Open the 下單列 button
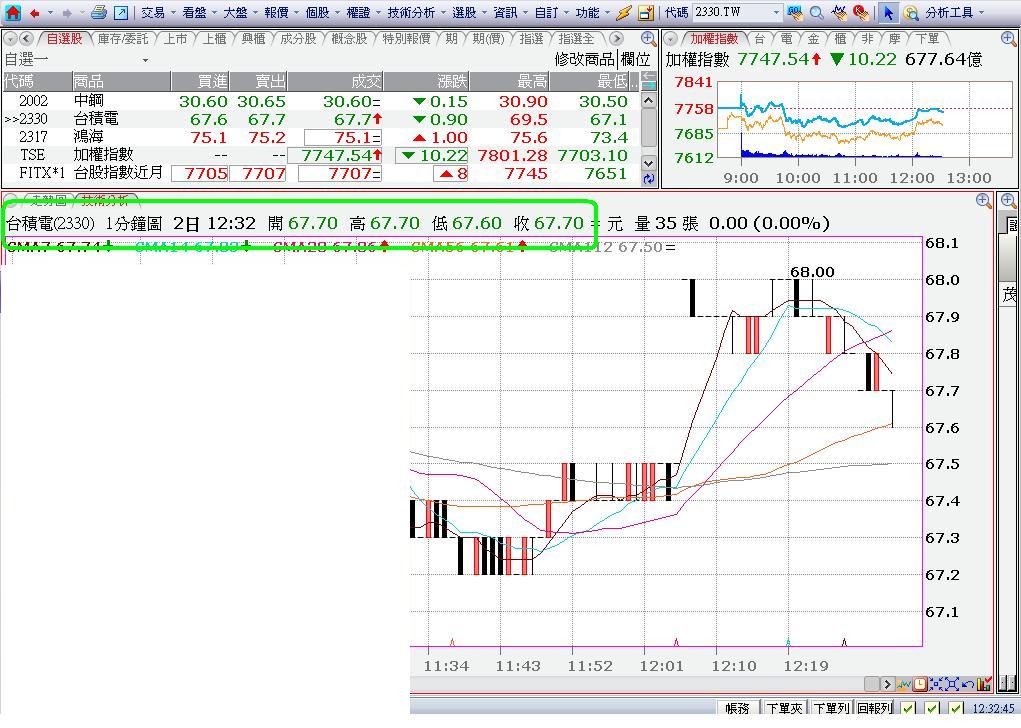The height and width of the screenshot is (728, 1021). click(831, 708)
